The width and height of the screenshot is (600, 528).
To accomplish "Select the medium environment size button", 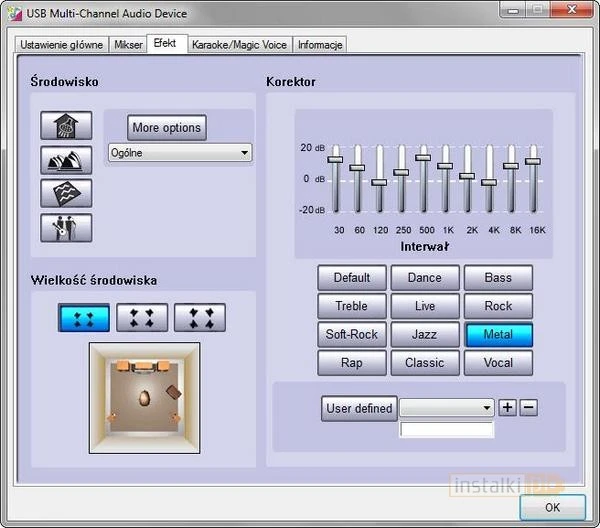I will click(142, 318).
